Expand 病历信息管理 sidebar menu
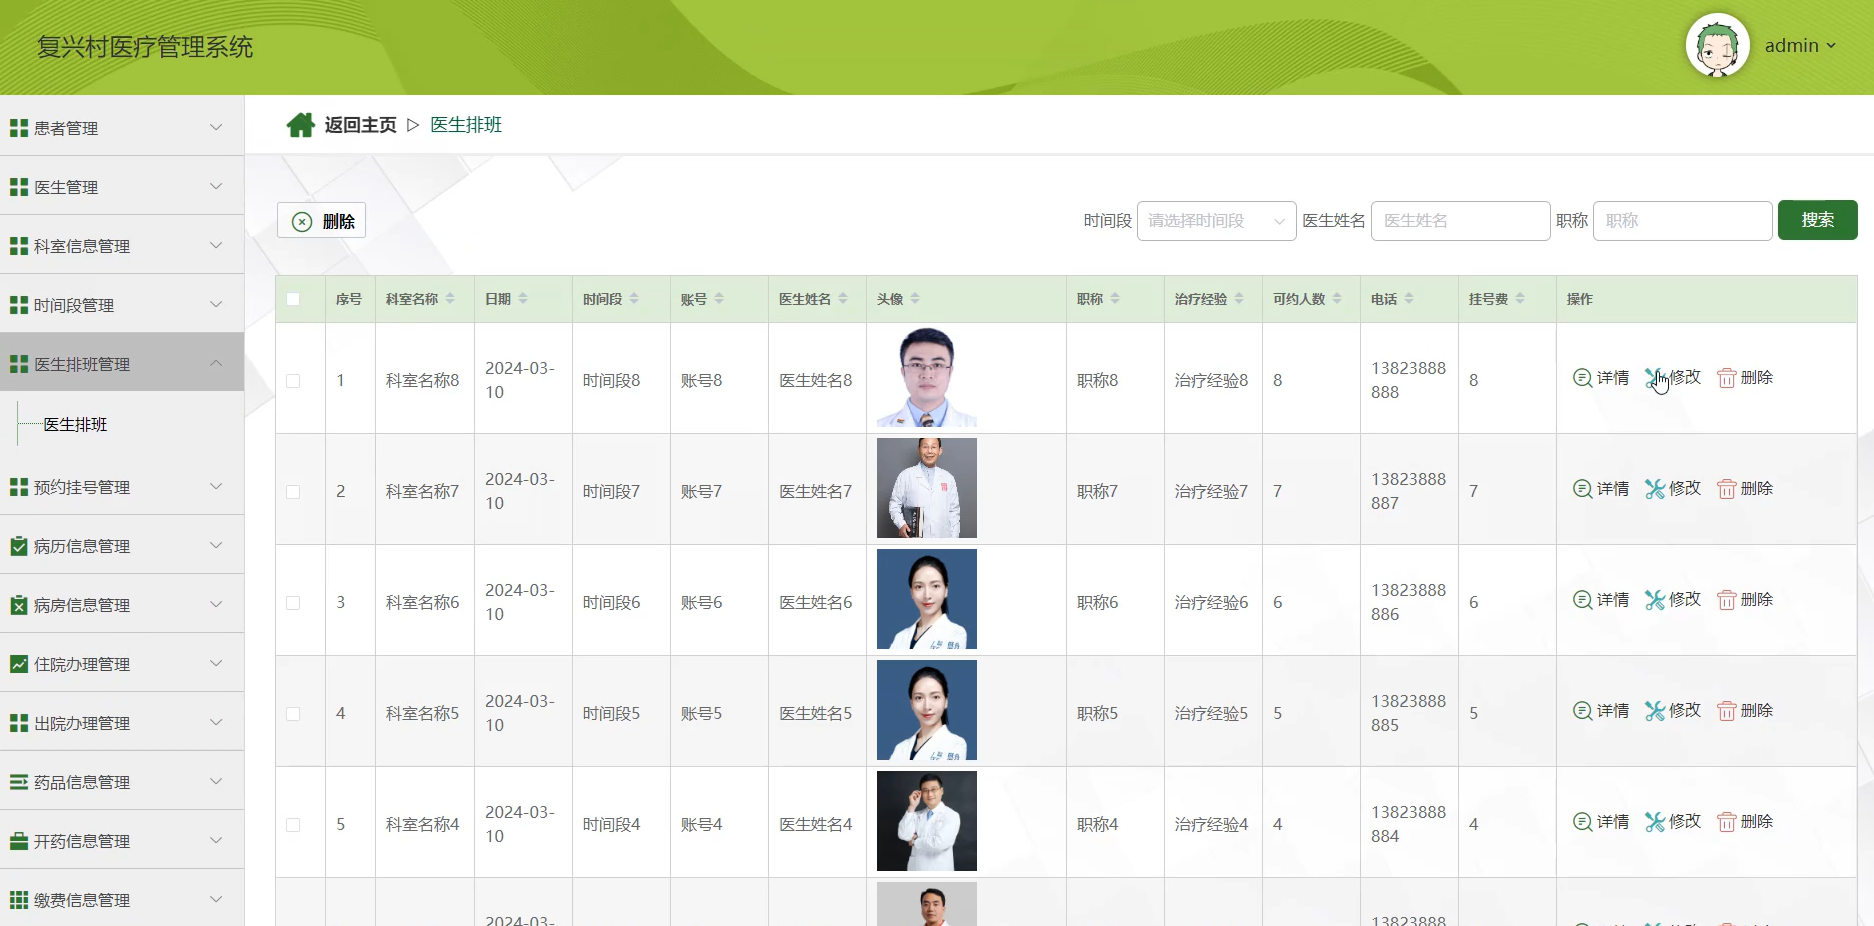Viewport: 1874px width, 926px height. (x=122, y=545)
